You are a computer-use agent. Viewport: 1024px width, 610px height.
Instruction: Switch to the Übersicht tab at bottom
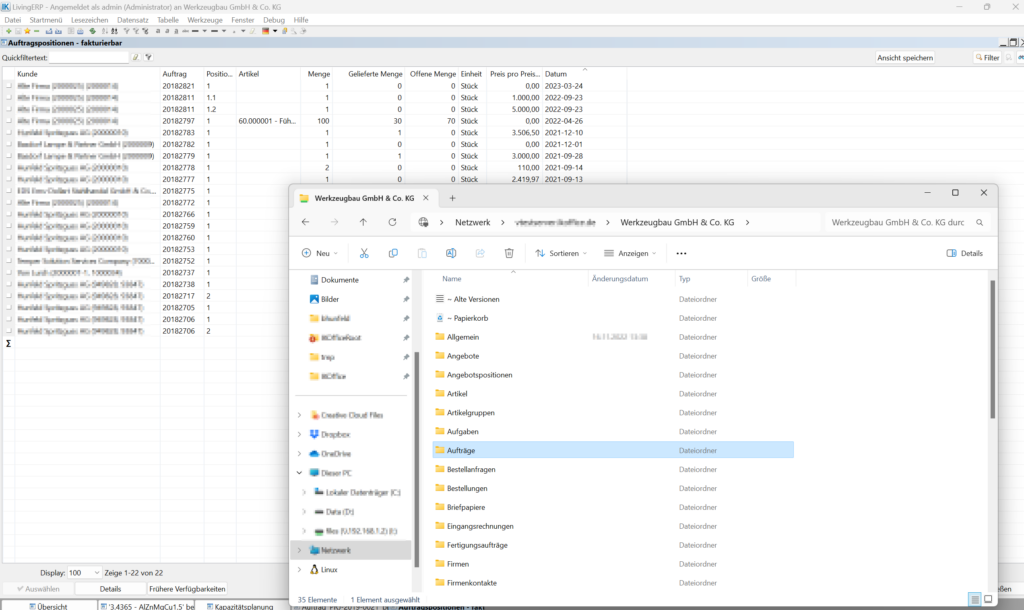[x=48, y=606]
